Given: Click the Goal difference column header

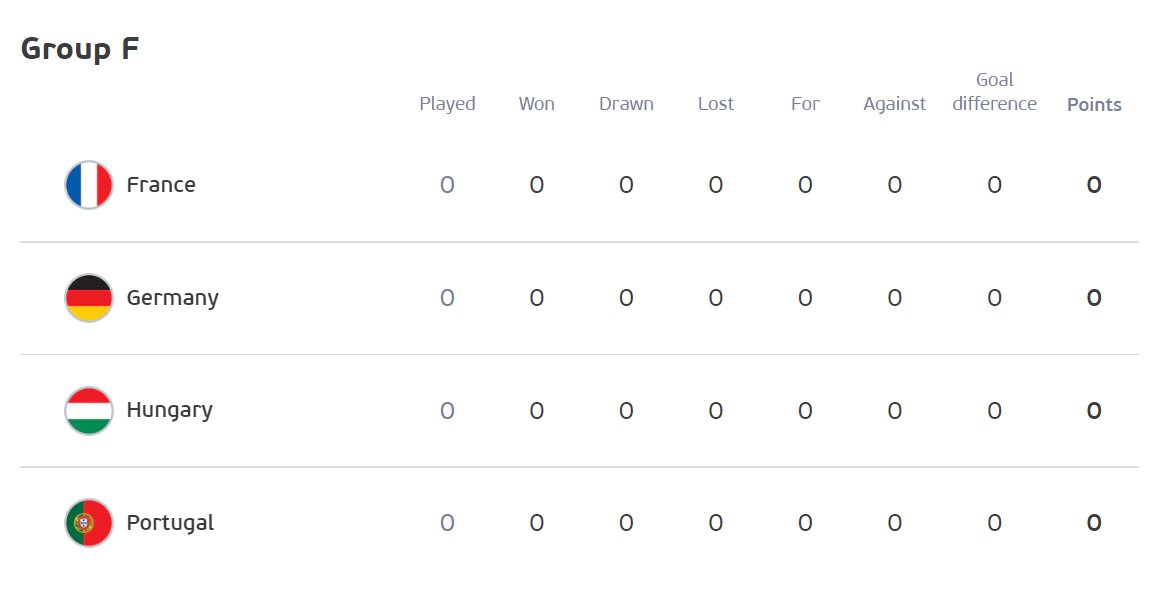Looking at the screenshot, I should [x=994, y=92].
